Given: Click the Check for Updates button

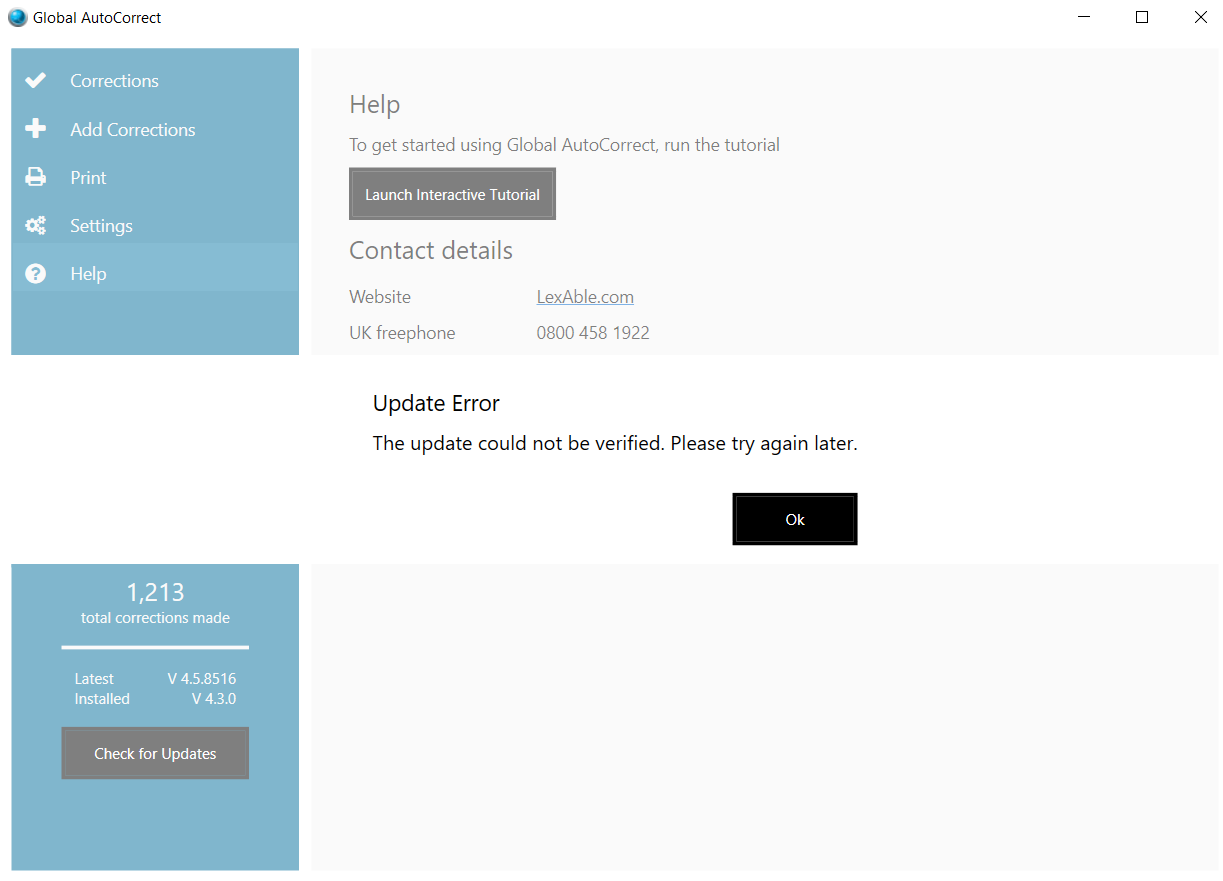Looking at the screenshot, I should click(x=155, y=753).
